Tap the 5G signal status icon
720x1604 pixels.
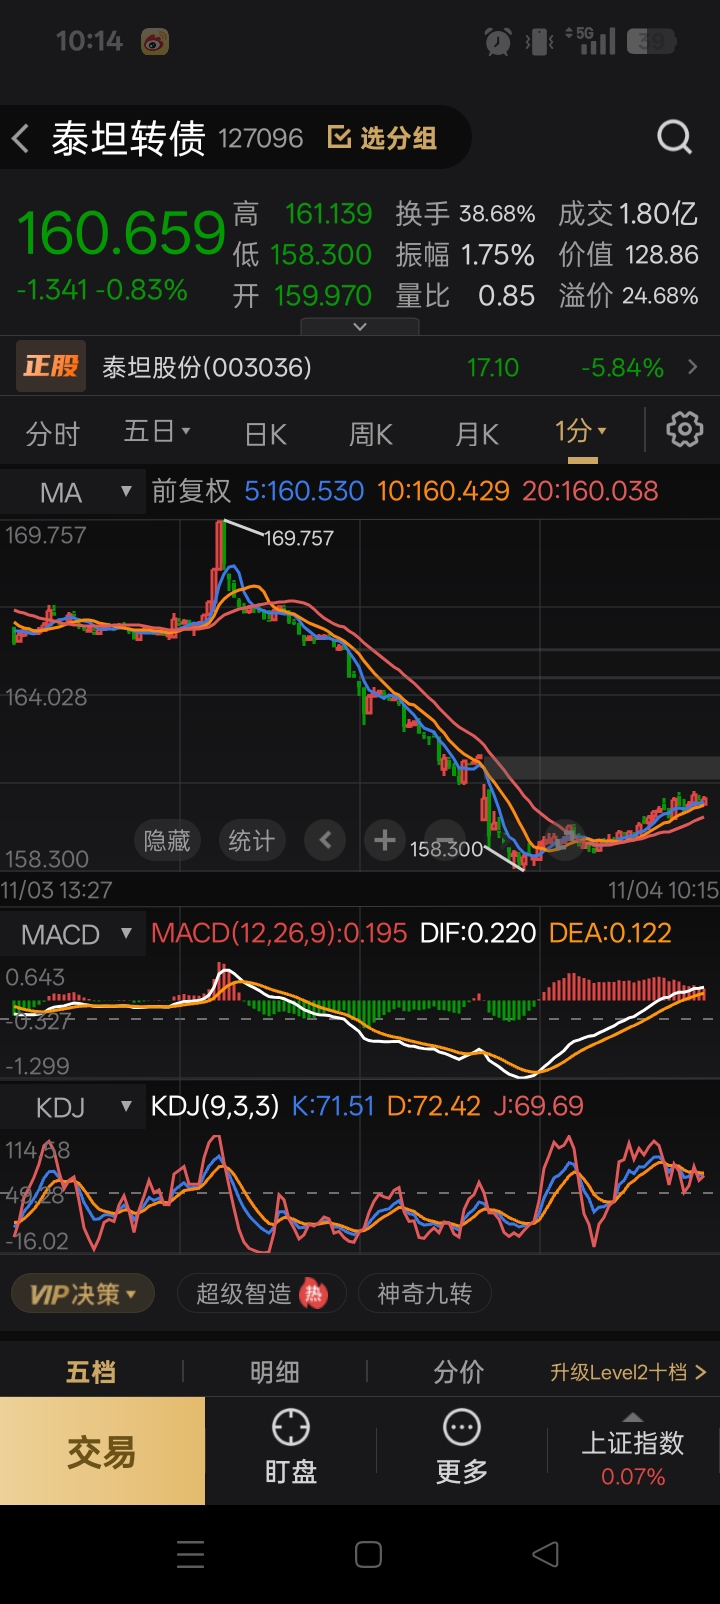pyautogui.click(x=591, y=40)
